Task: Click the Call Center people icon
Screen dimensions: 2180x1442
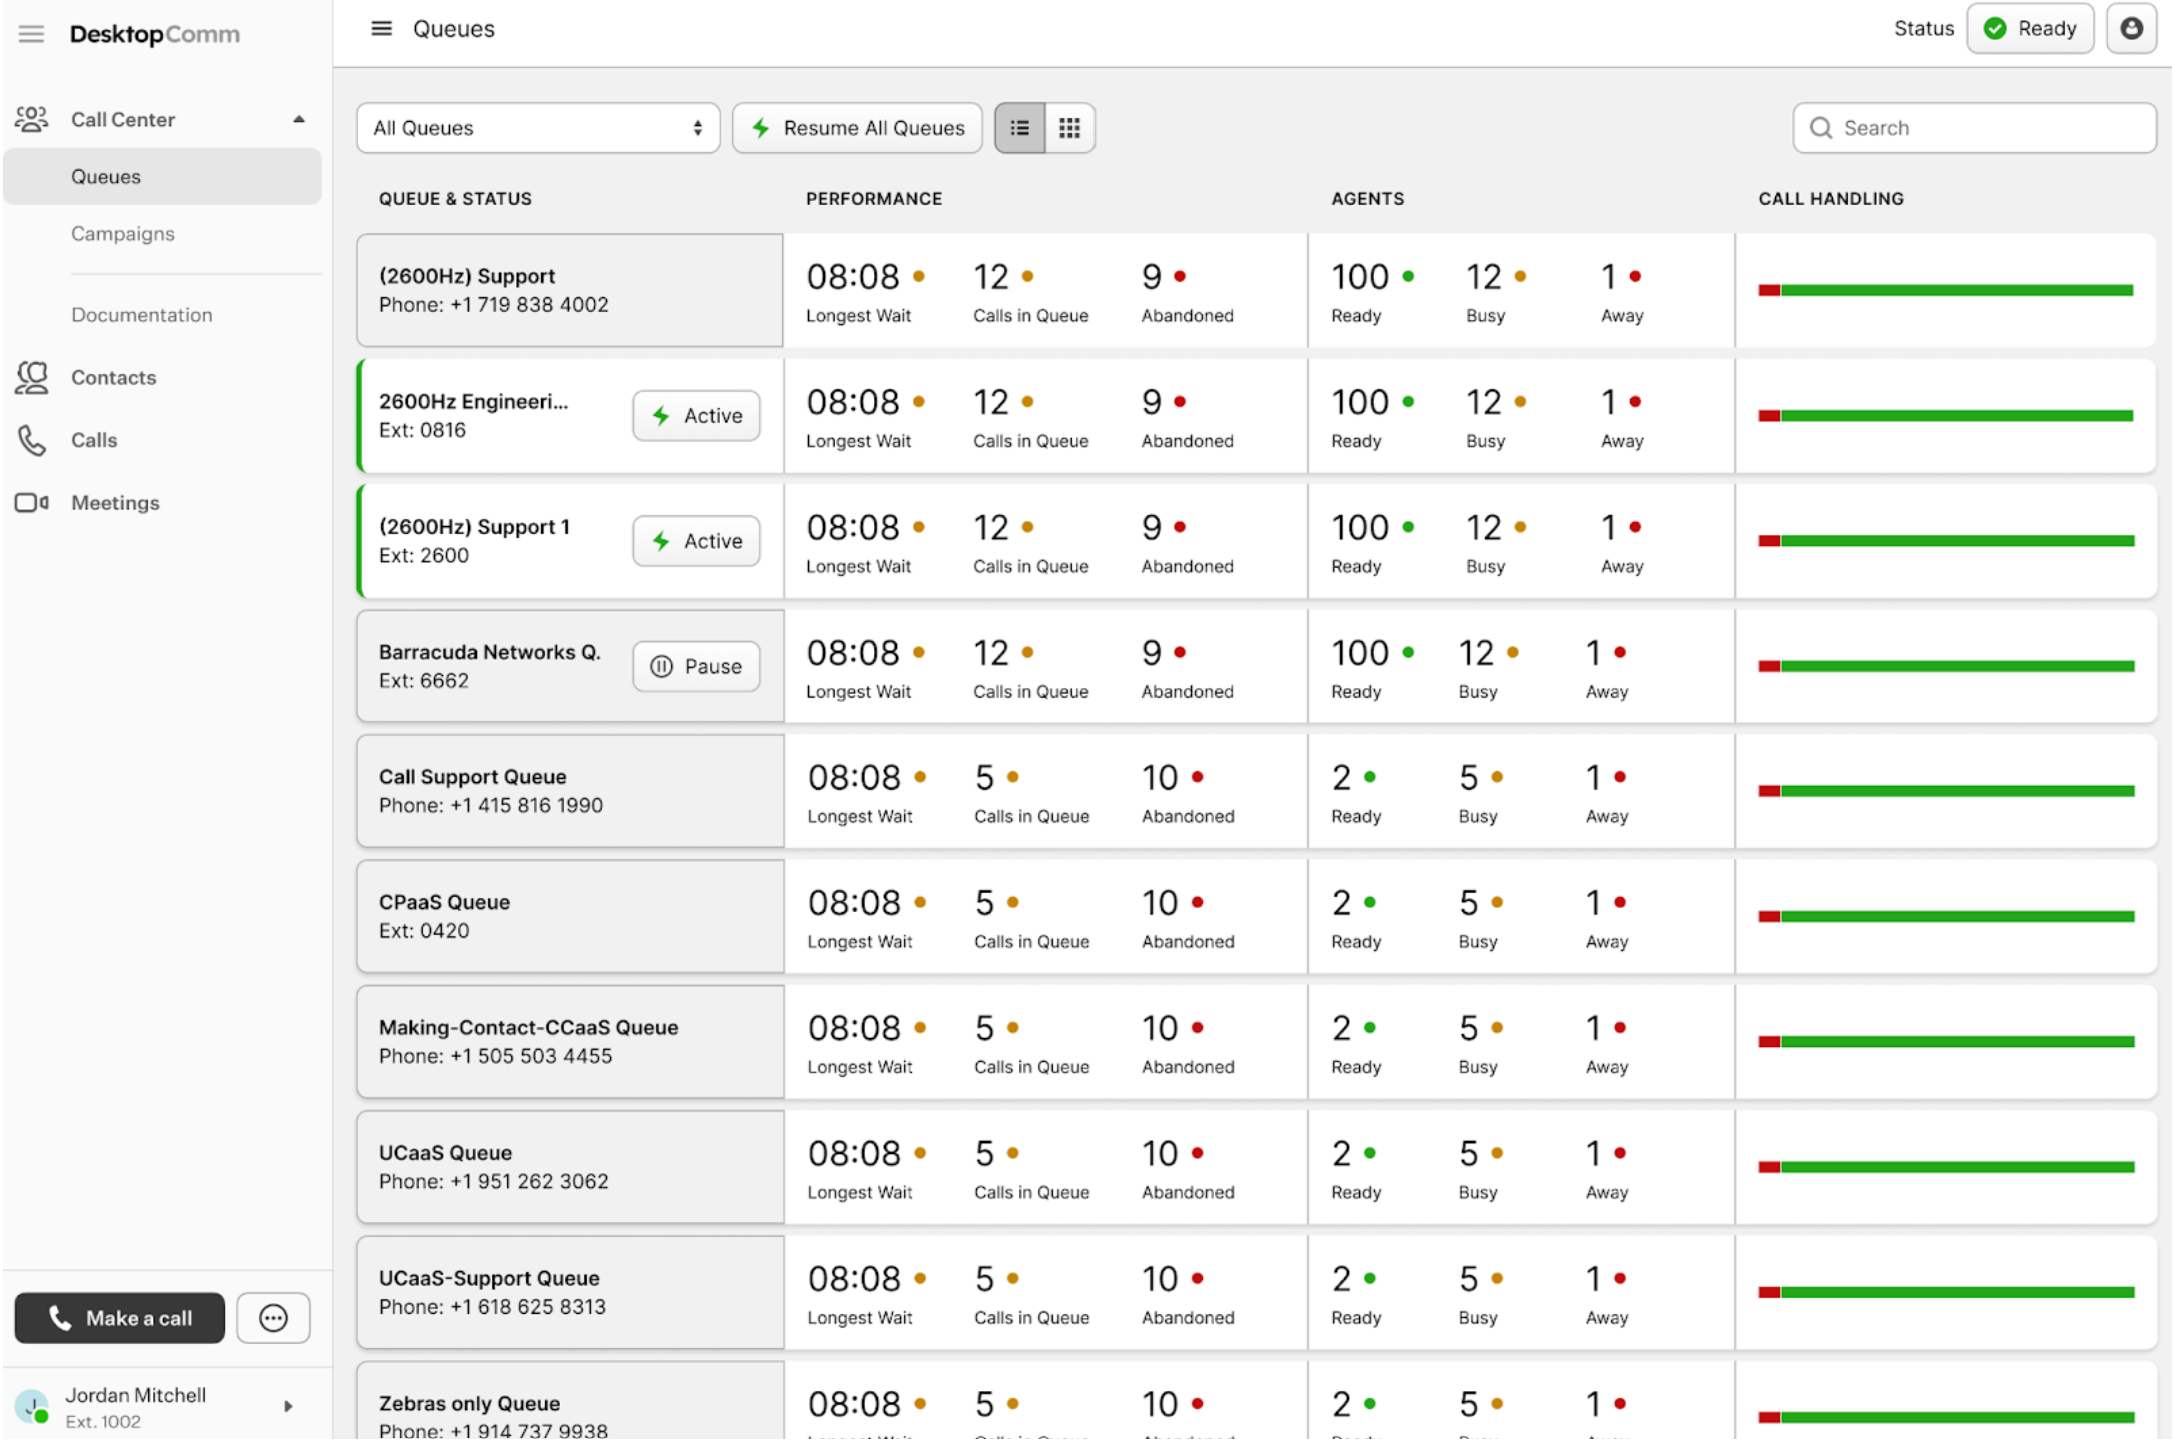Action: point(31,120)
